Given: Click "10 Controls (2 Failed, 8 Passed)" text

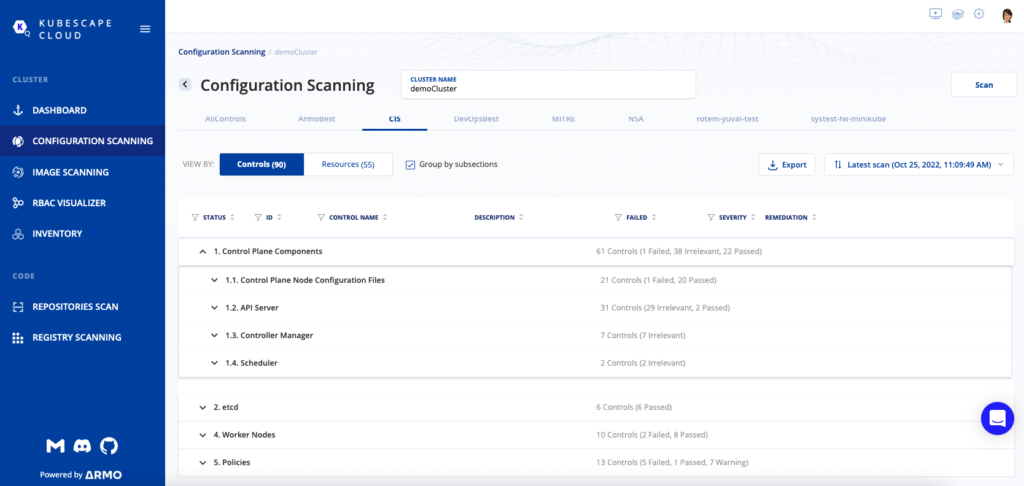Looking at the screenshot, I should 652,435.
